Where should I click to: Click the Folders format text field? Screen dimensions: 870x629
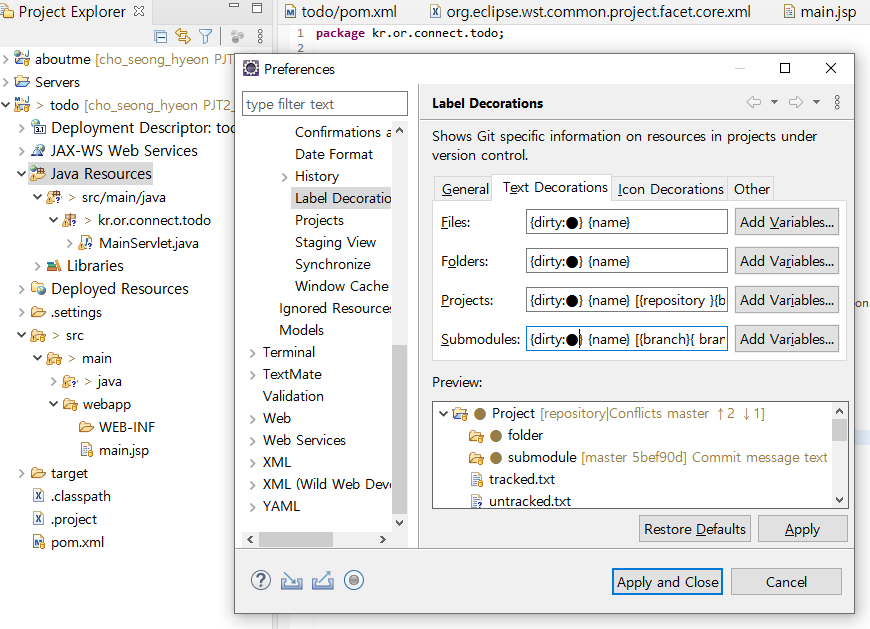626,261
